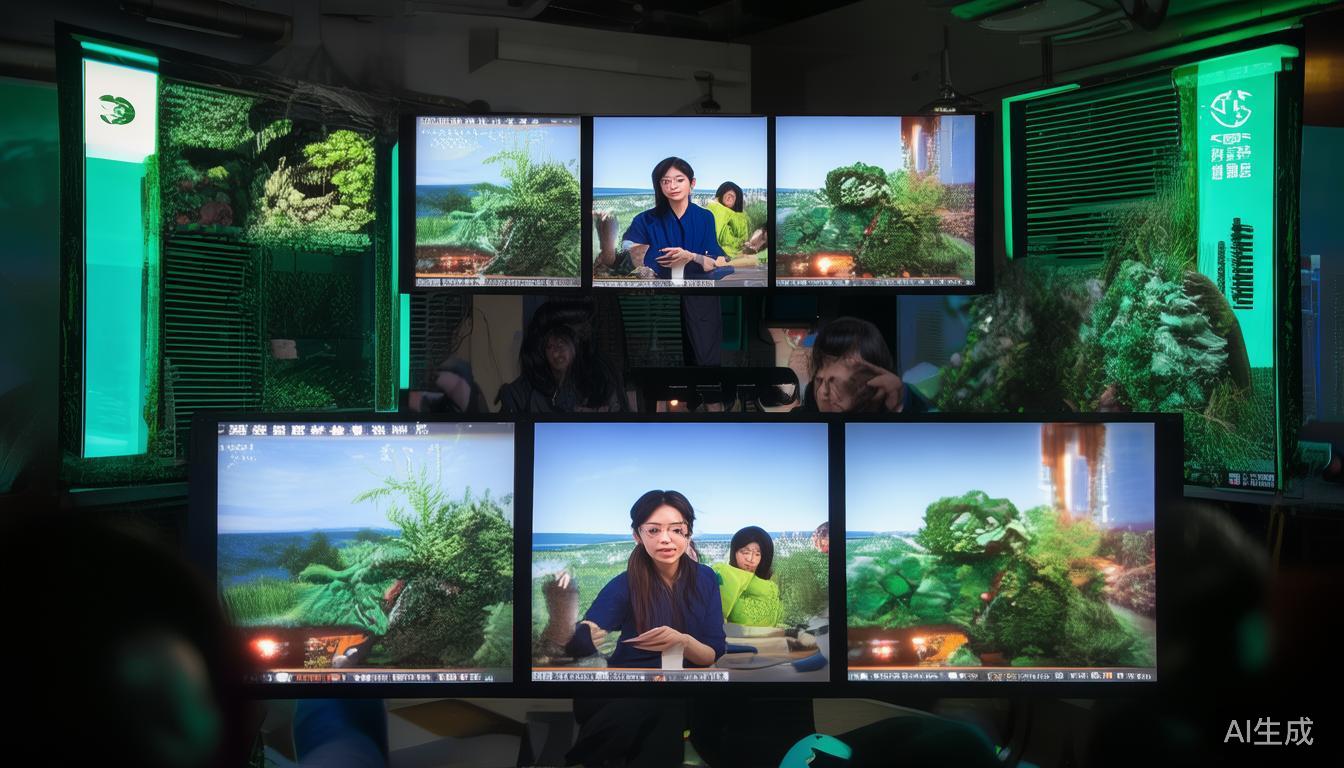Screen dimensions: 1344x768
Task: Click the bottom status bar of lower-left screen
Action: point(365,675)
